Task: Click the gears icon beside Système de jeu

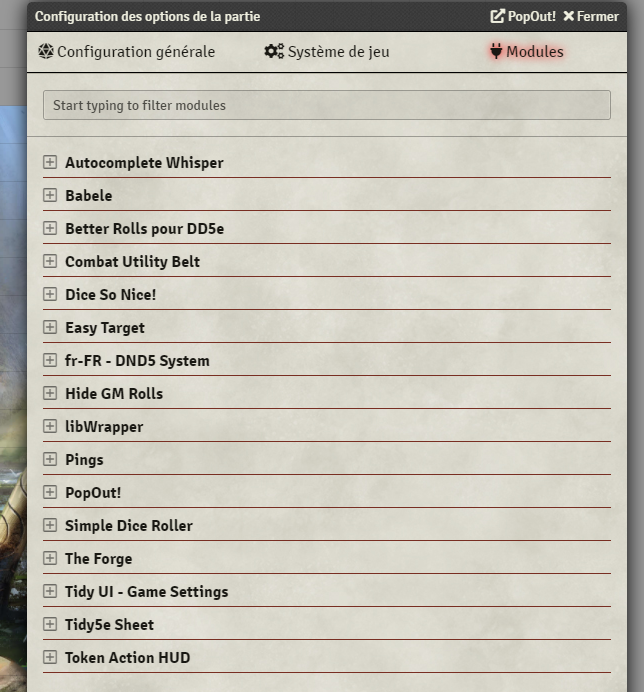Action: coord(274,51)
